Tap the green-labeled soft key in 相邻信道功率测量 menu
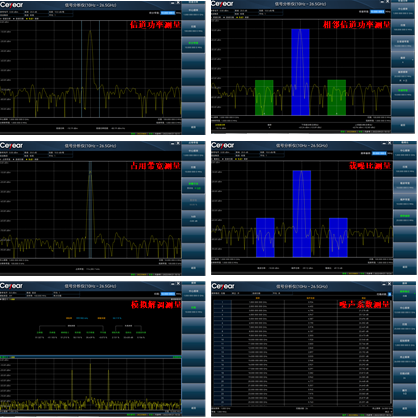418x418 pixels. pos(403,92)
